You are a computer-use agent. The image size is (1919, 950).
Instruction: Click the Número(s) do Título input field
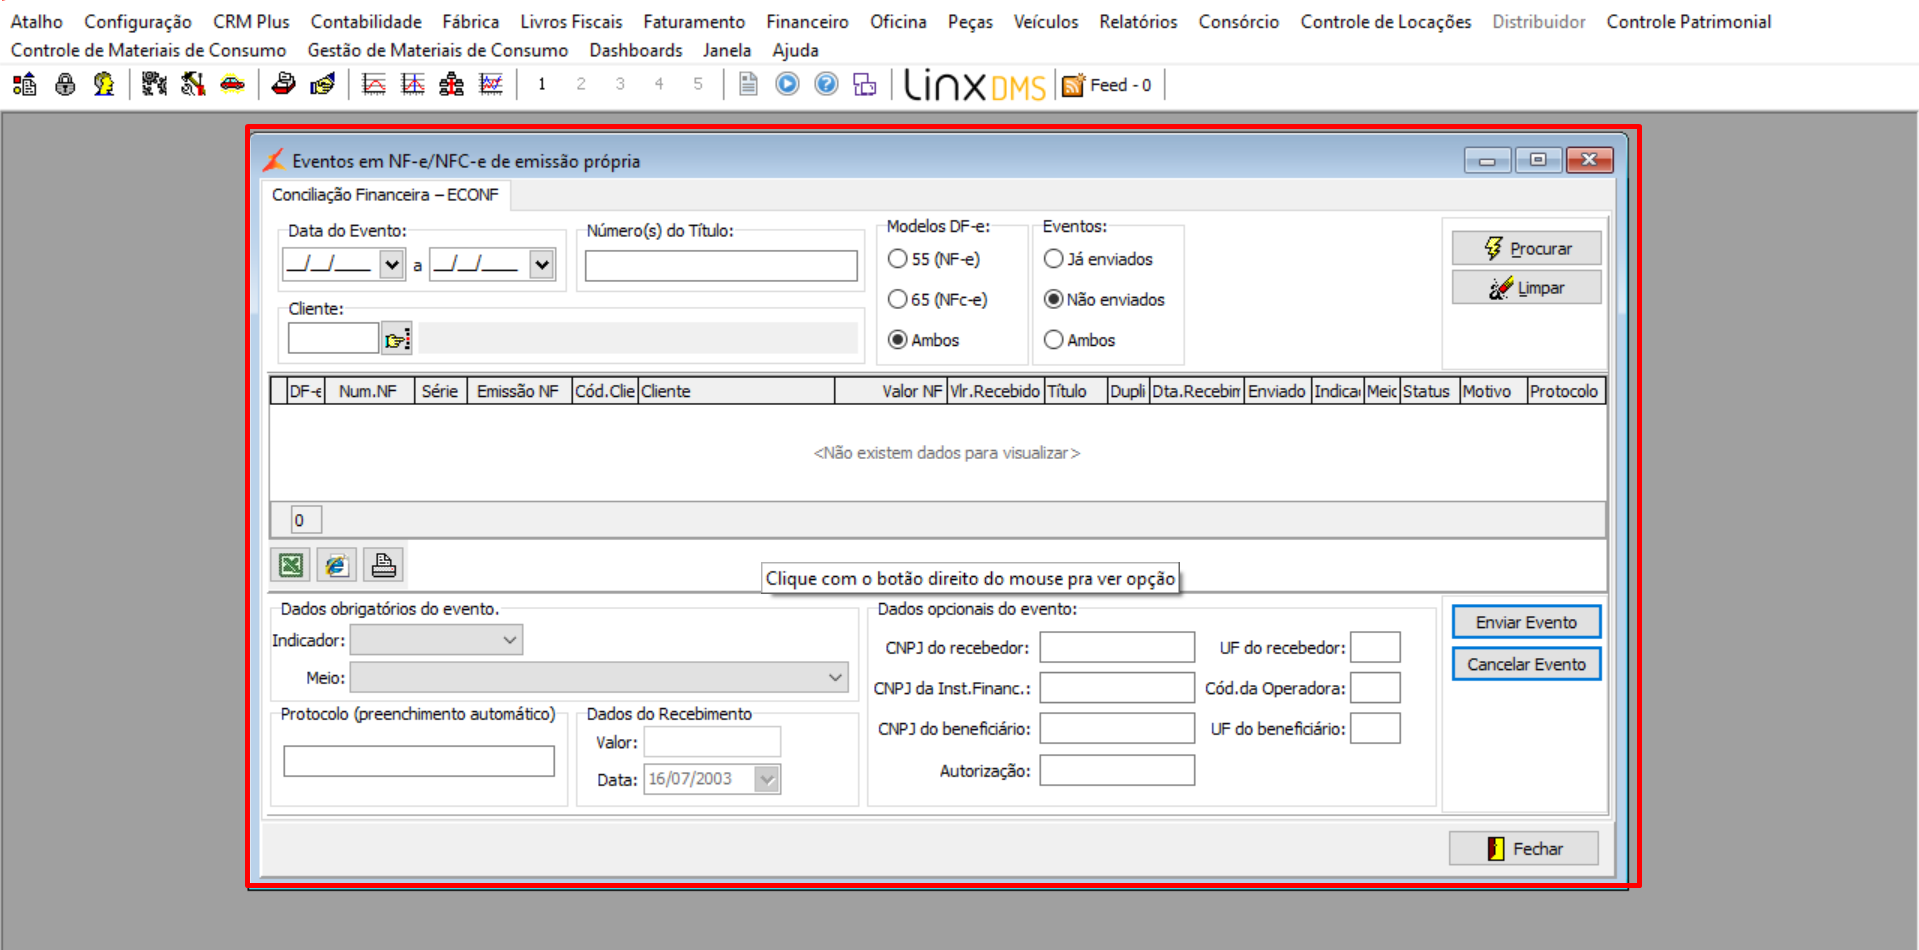point(721,266)
